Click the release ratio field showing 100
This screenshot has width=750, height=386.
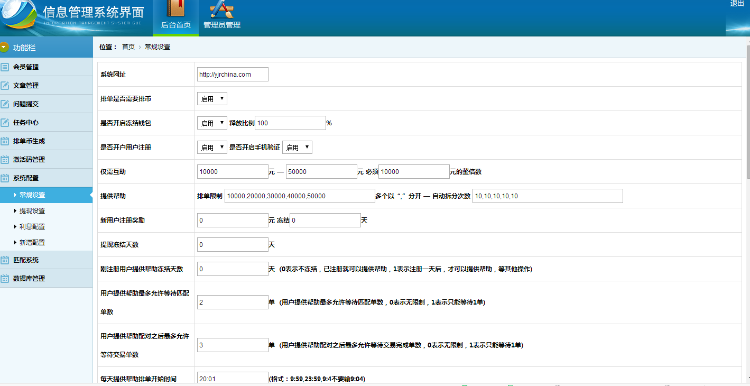click(290, 123)
